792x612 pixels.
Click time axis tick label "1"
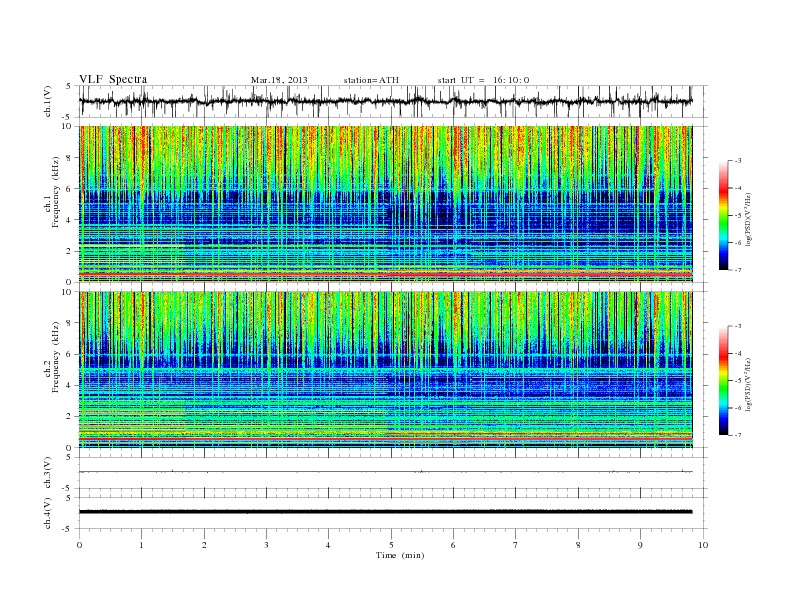pos(141,545)
